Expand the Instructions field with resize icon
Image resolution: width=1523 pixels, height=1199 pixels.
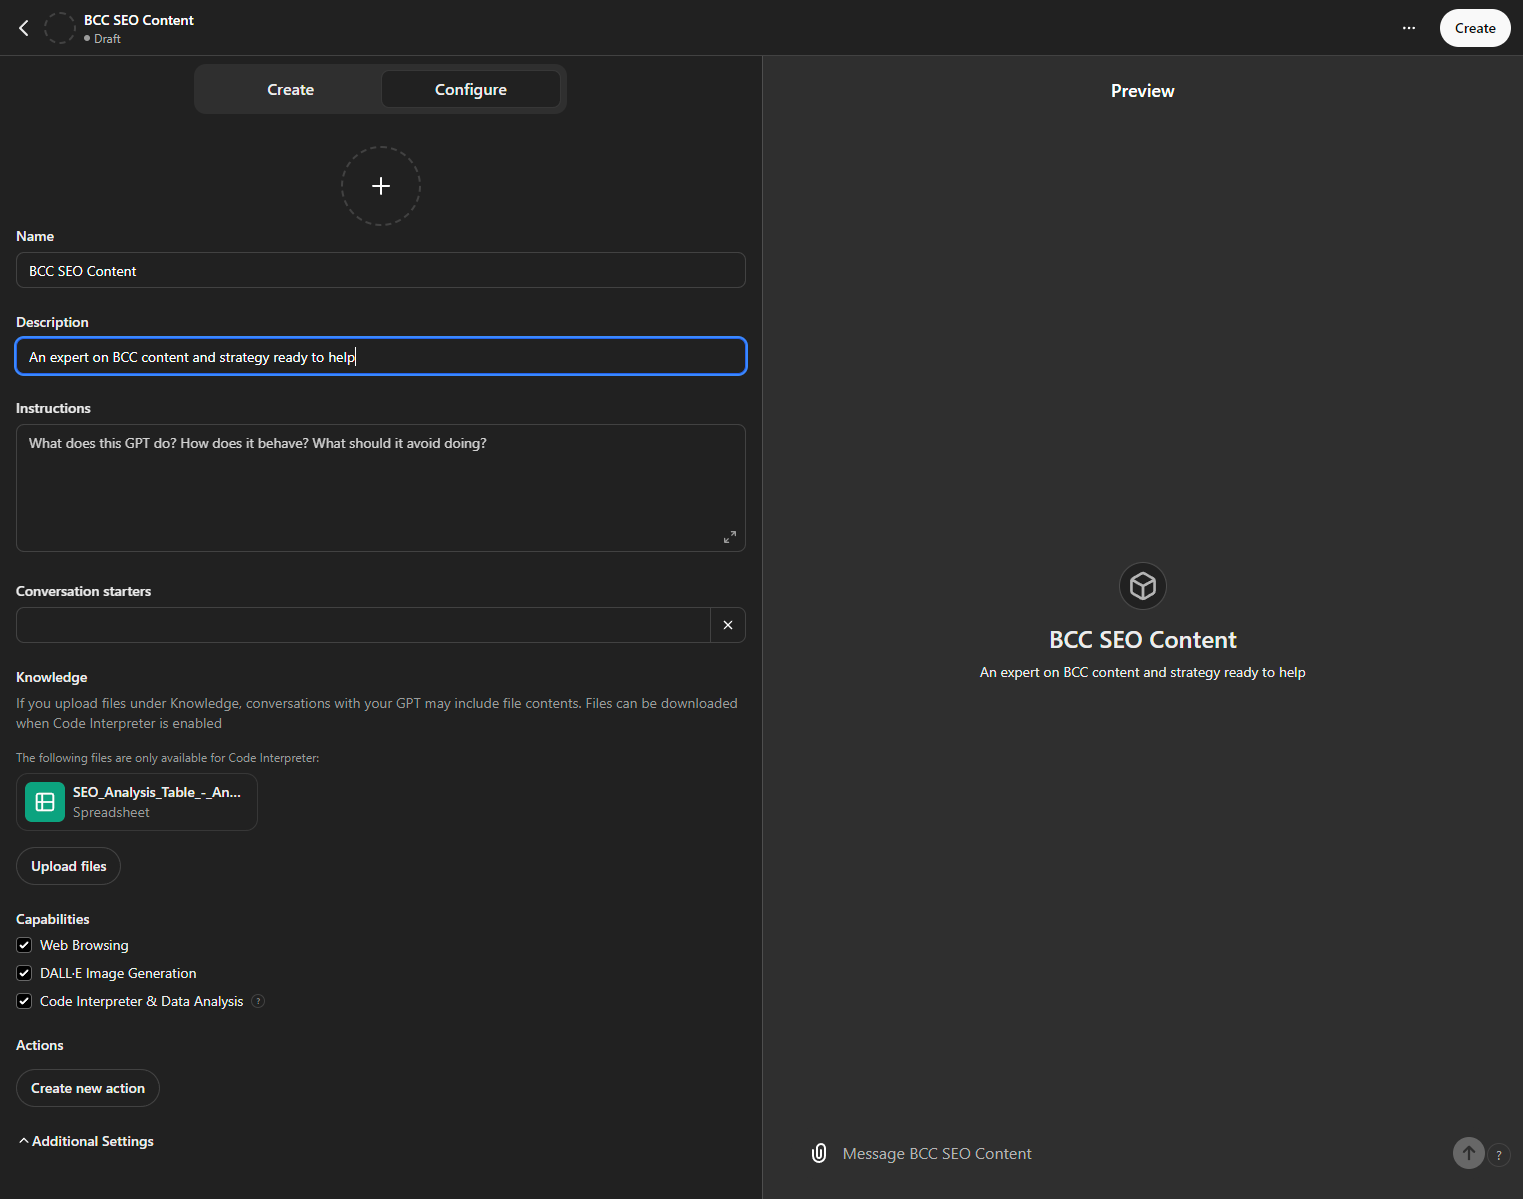point(730,537)
